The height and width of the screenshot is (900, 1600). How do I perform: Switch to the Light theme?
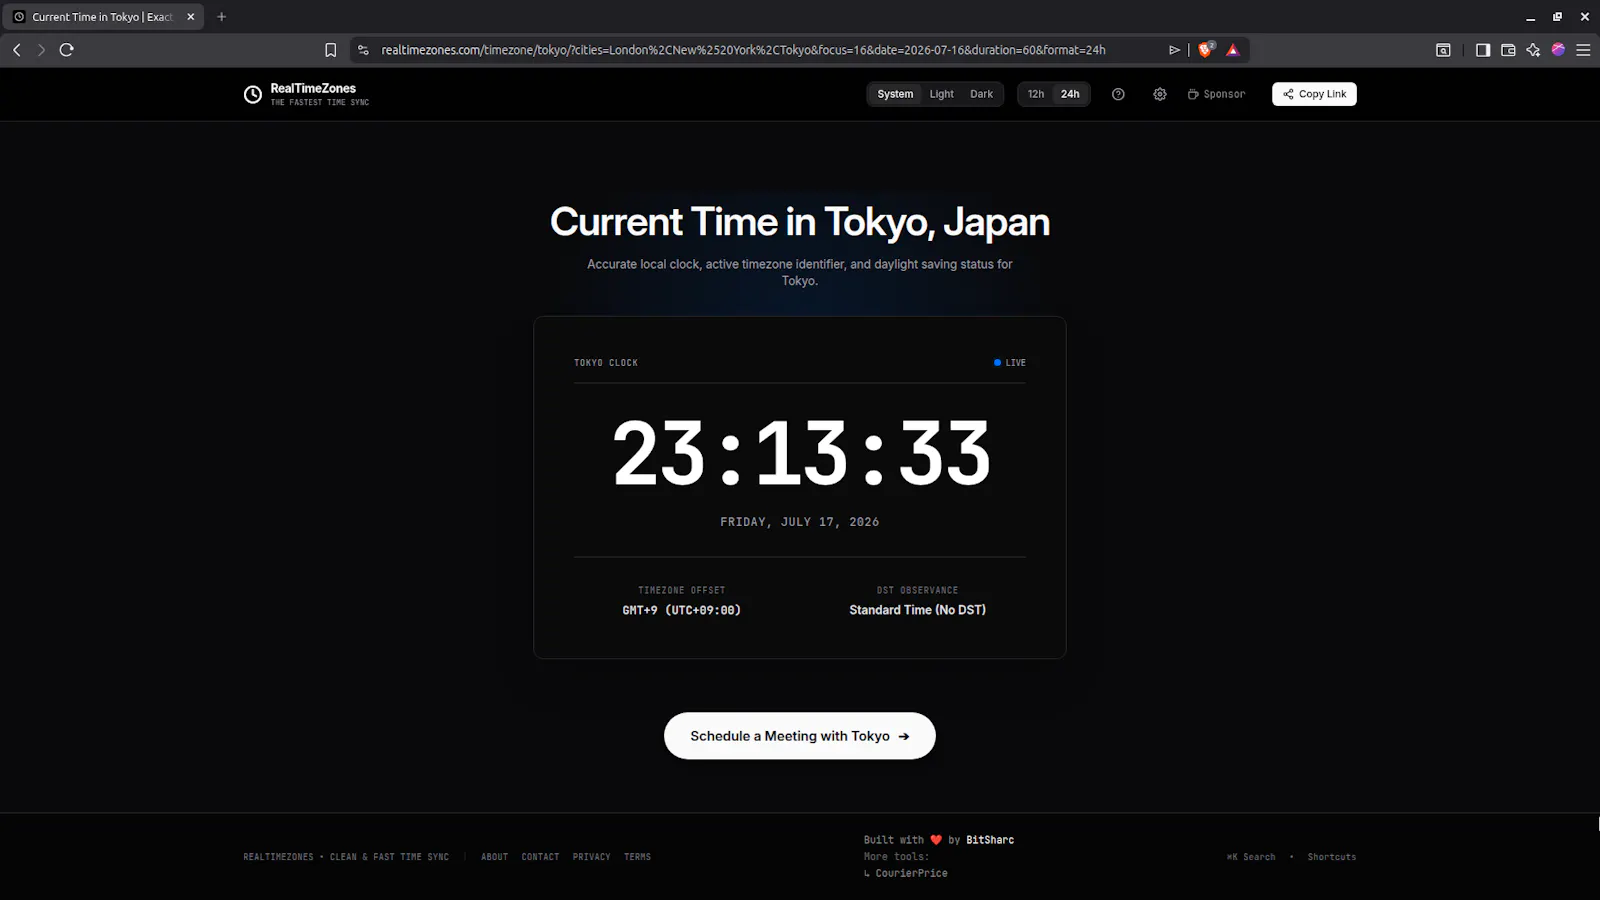(941, 94)
